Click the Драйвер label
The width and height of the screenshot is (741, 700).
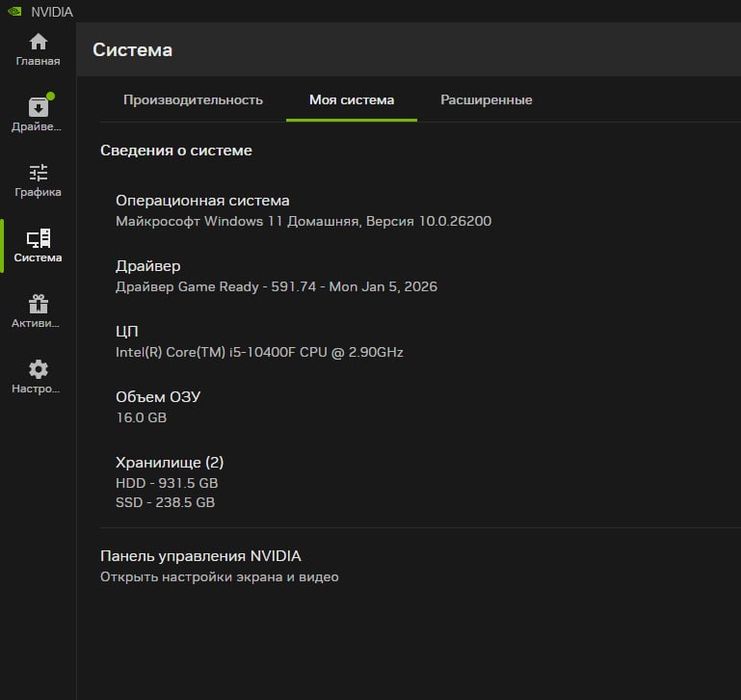tap(148, 266)
